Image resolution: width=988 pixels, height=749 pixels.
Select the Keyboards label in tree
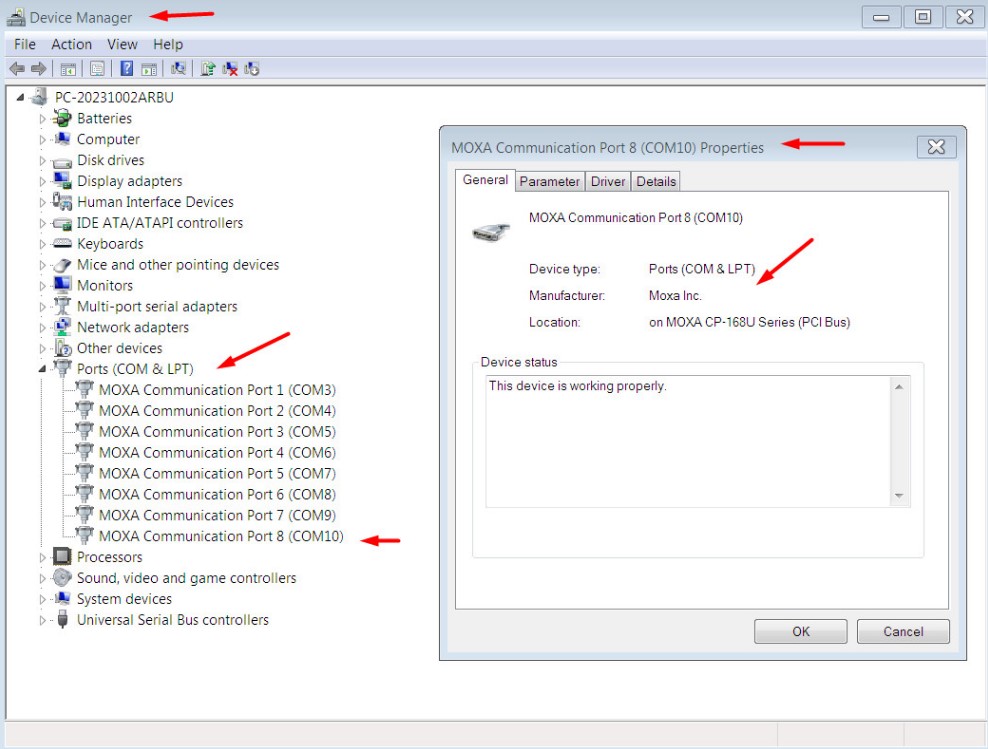tap(110, 244)
